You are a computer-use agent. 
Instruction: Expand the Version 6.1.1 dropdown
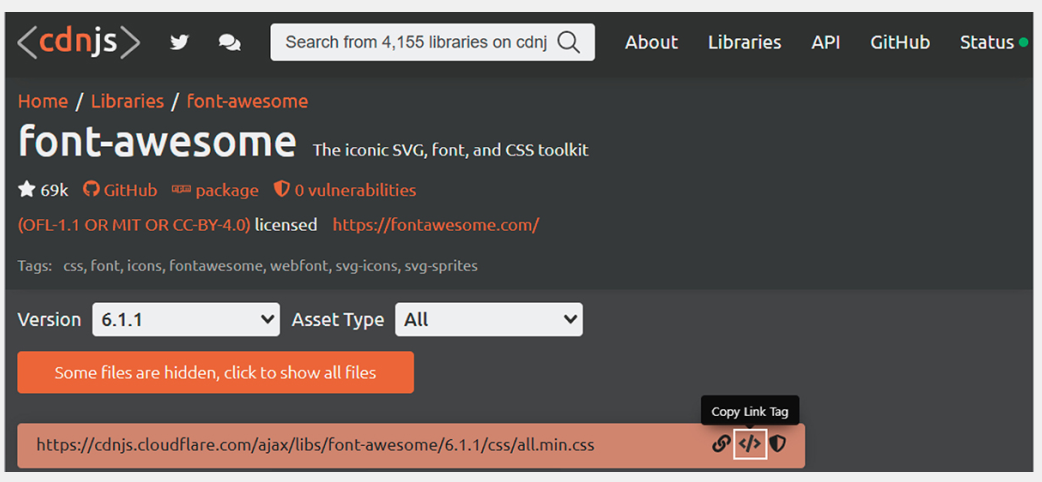[185, 320]
